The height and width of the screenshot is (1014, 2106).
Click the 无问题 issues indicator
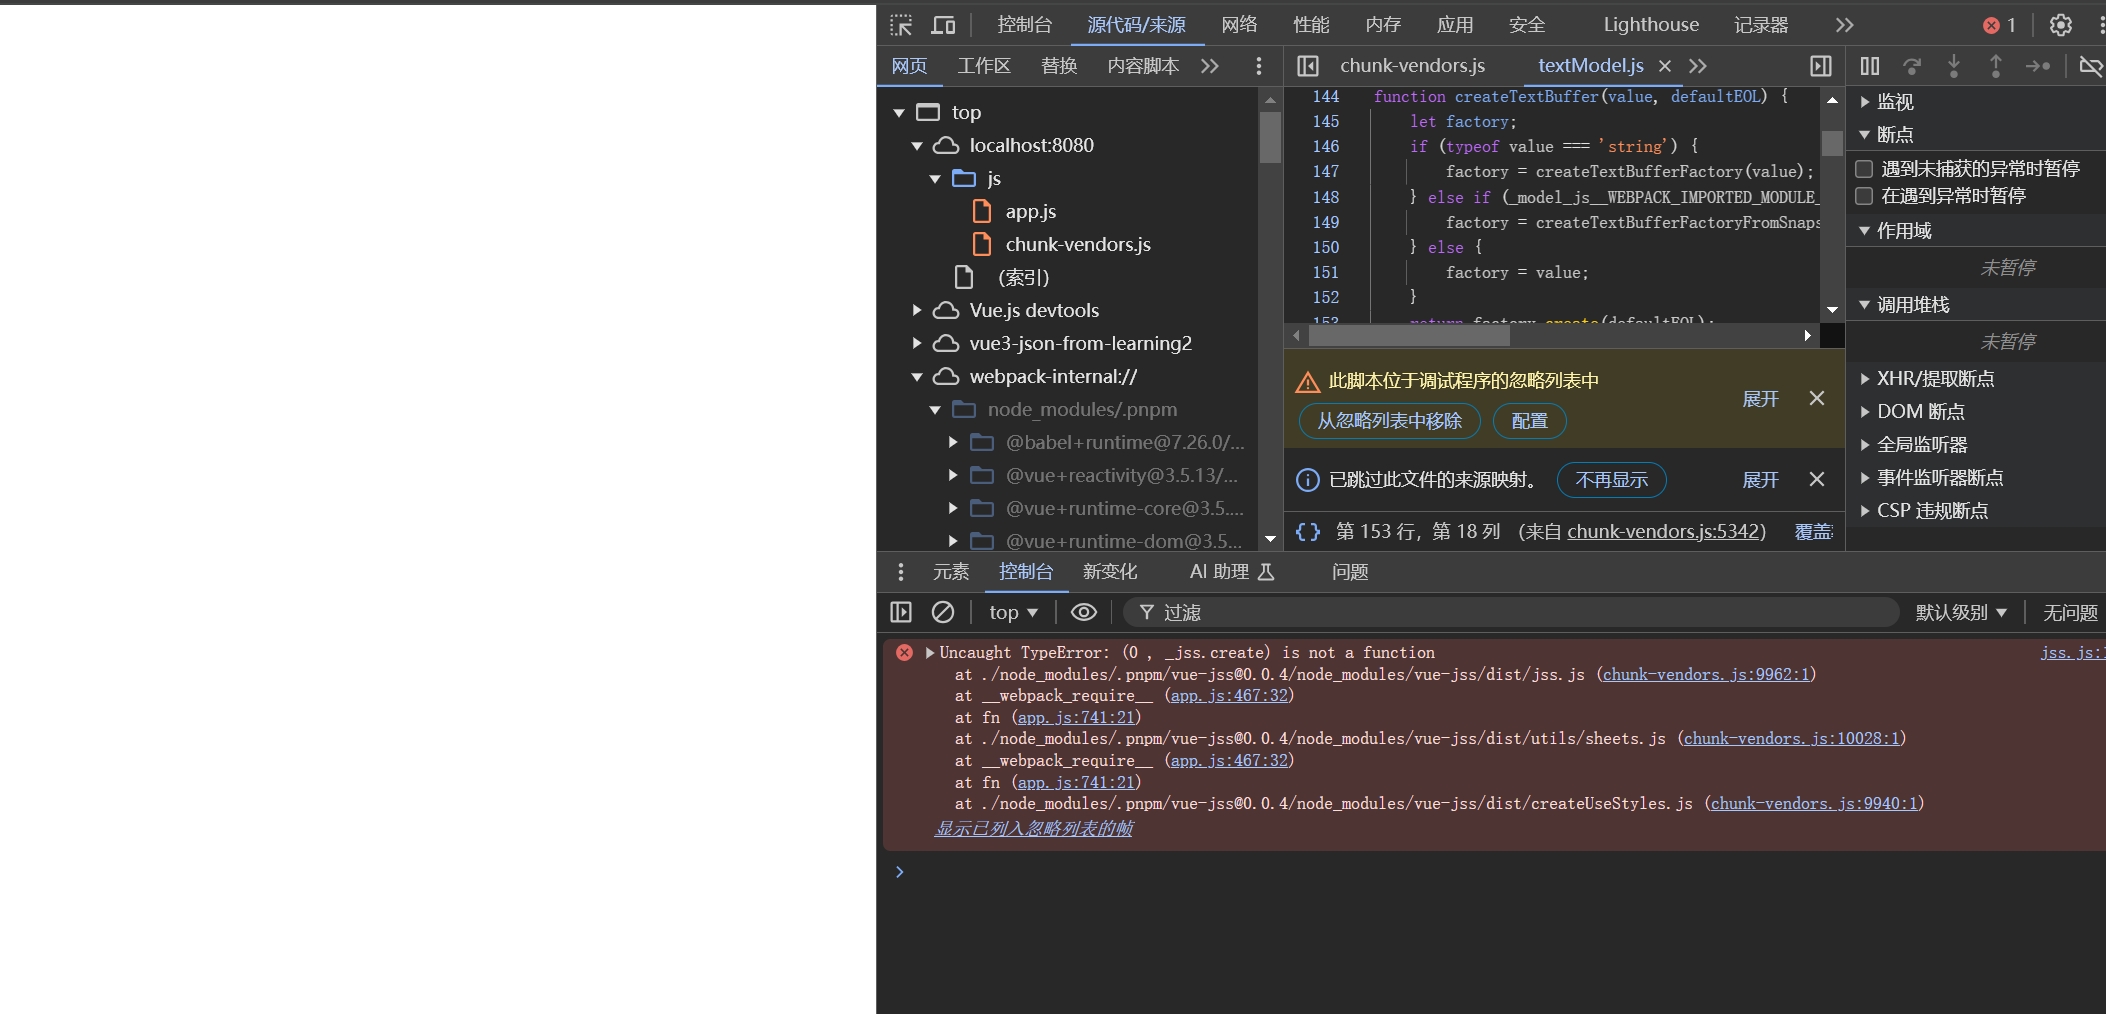[2069, 612]
